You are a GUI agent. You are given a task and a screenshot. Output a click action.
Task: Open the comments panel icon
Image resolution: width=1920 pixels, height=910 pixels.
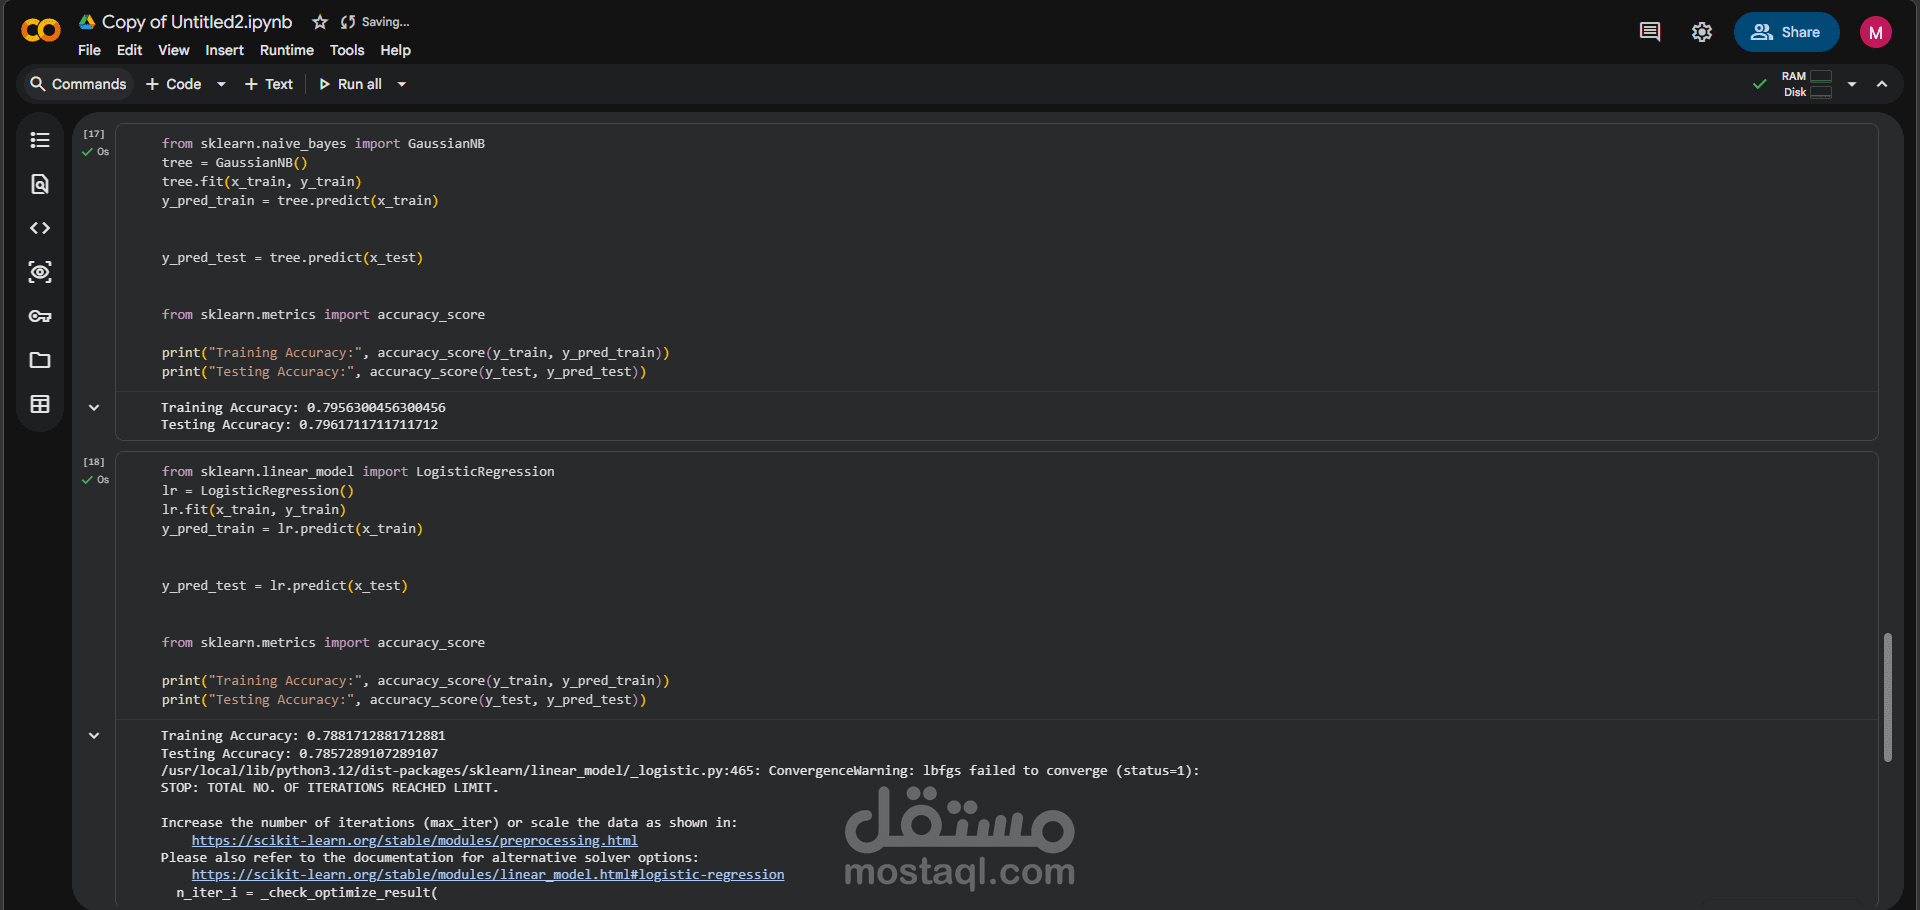[x=1650, y=32]
